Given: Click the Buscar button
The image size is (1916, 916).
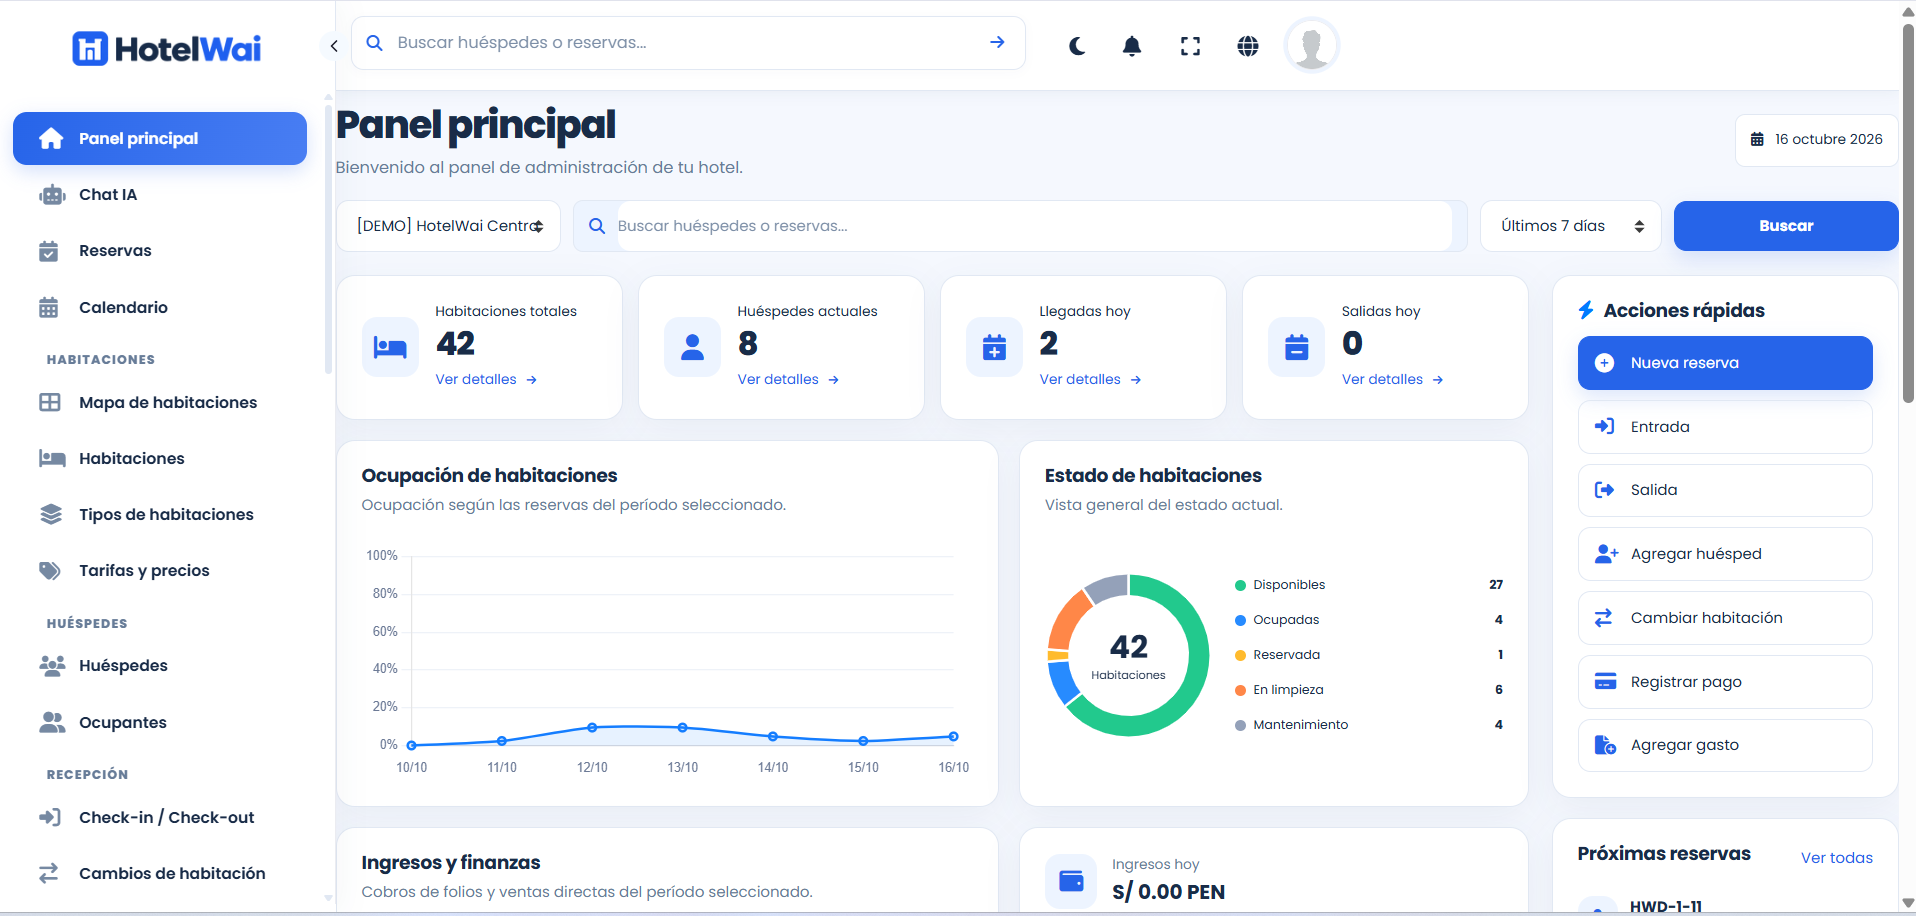Looking at the screenshot, I should pyautogui.click(x=1786, y=226).
